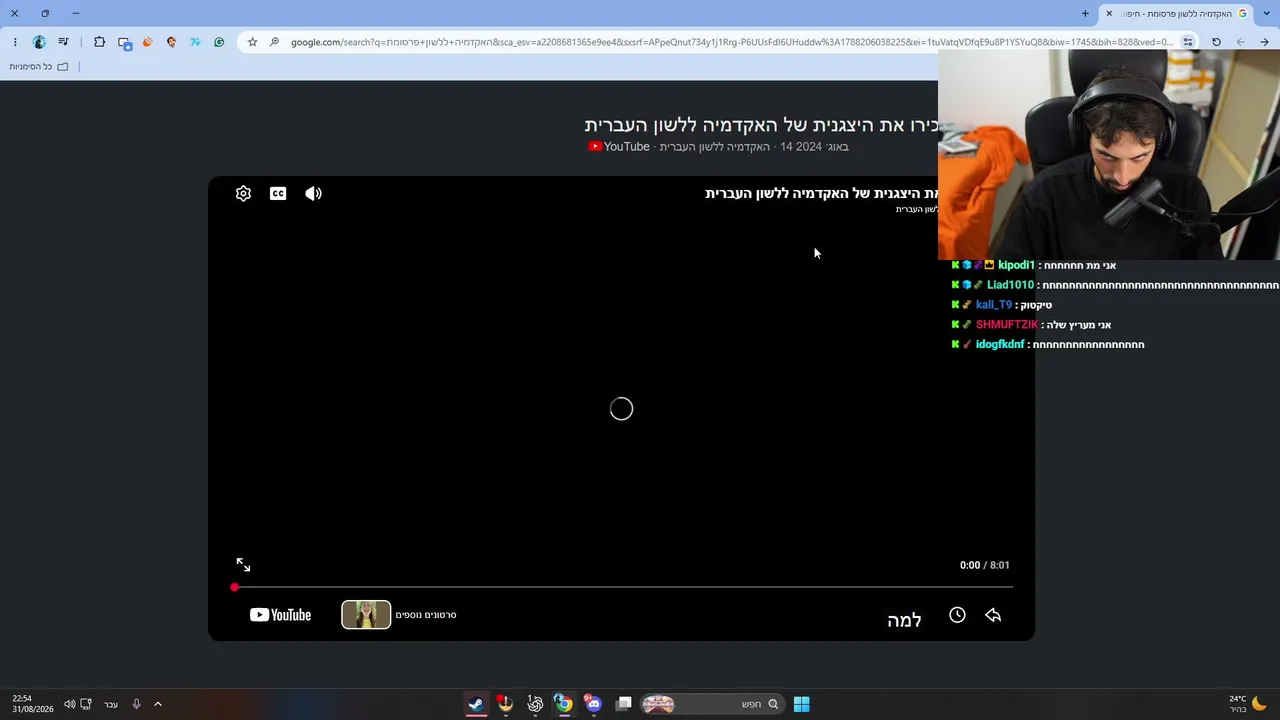
Task: Close the Google search tab
Action: pyautogui.click(x=1109, y=13)
